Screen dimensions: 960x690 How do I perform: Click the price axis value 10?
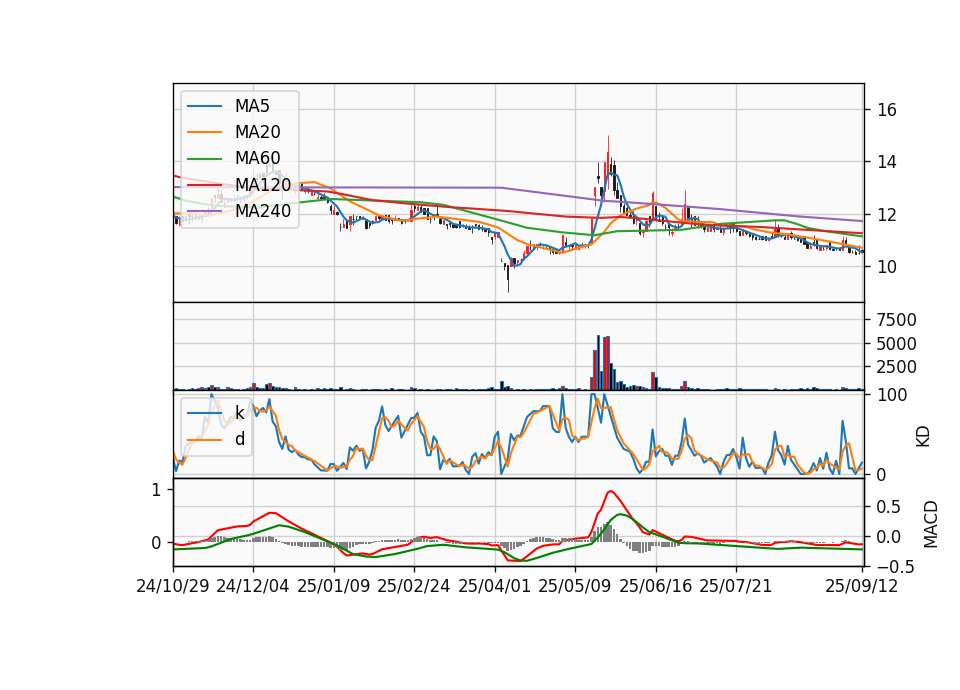(x=887, y=267)
